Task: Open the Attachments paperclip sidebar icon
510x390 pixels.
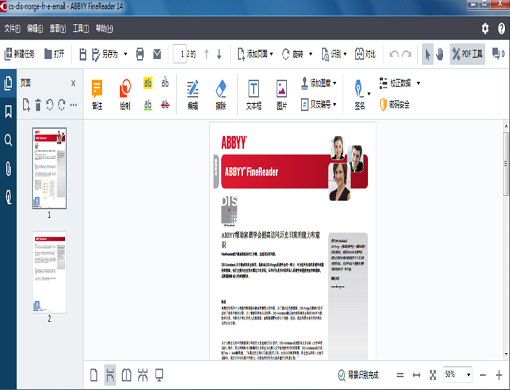Action: (8, 168)
